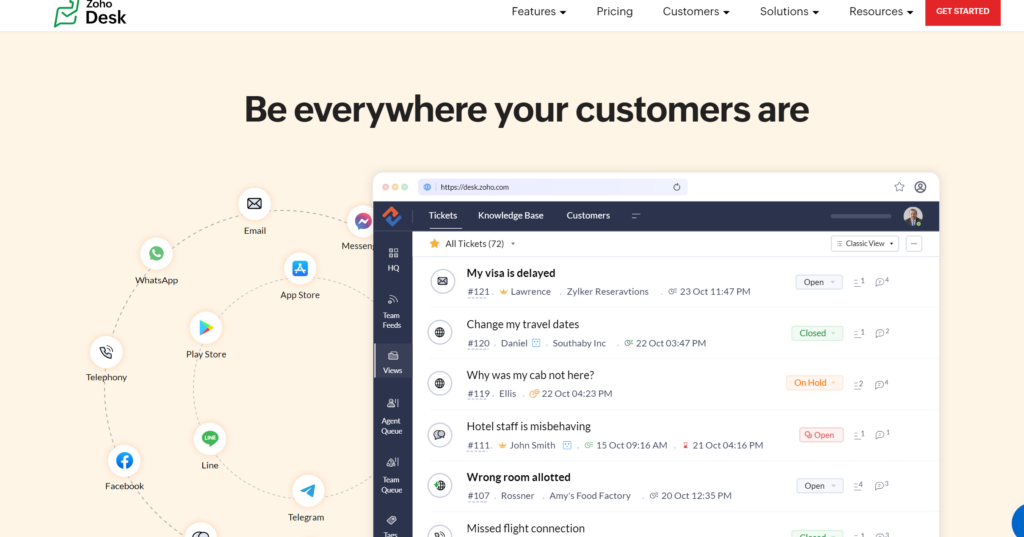Image resolution: width=1024 pixels, height=537 pixels.
Task: Click the GET STARTED button
Action: click(x=962, y=12)
